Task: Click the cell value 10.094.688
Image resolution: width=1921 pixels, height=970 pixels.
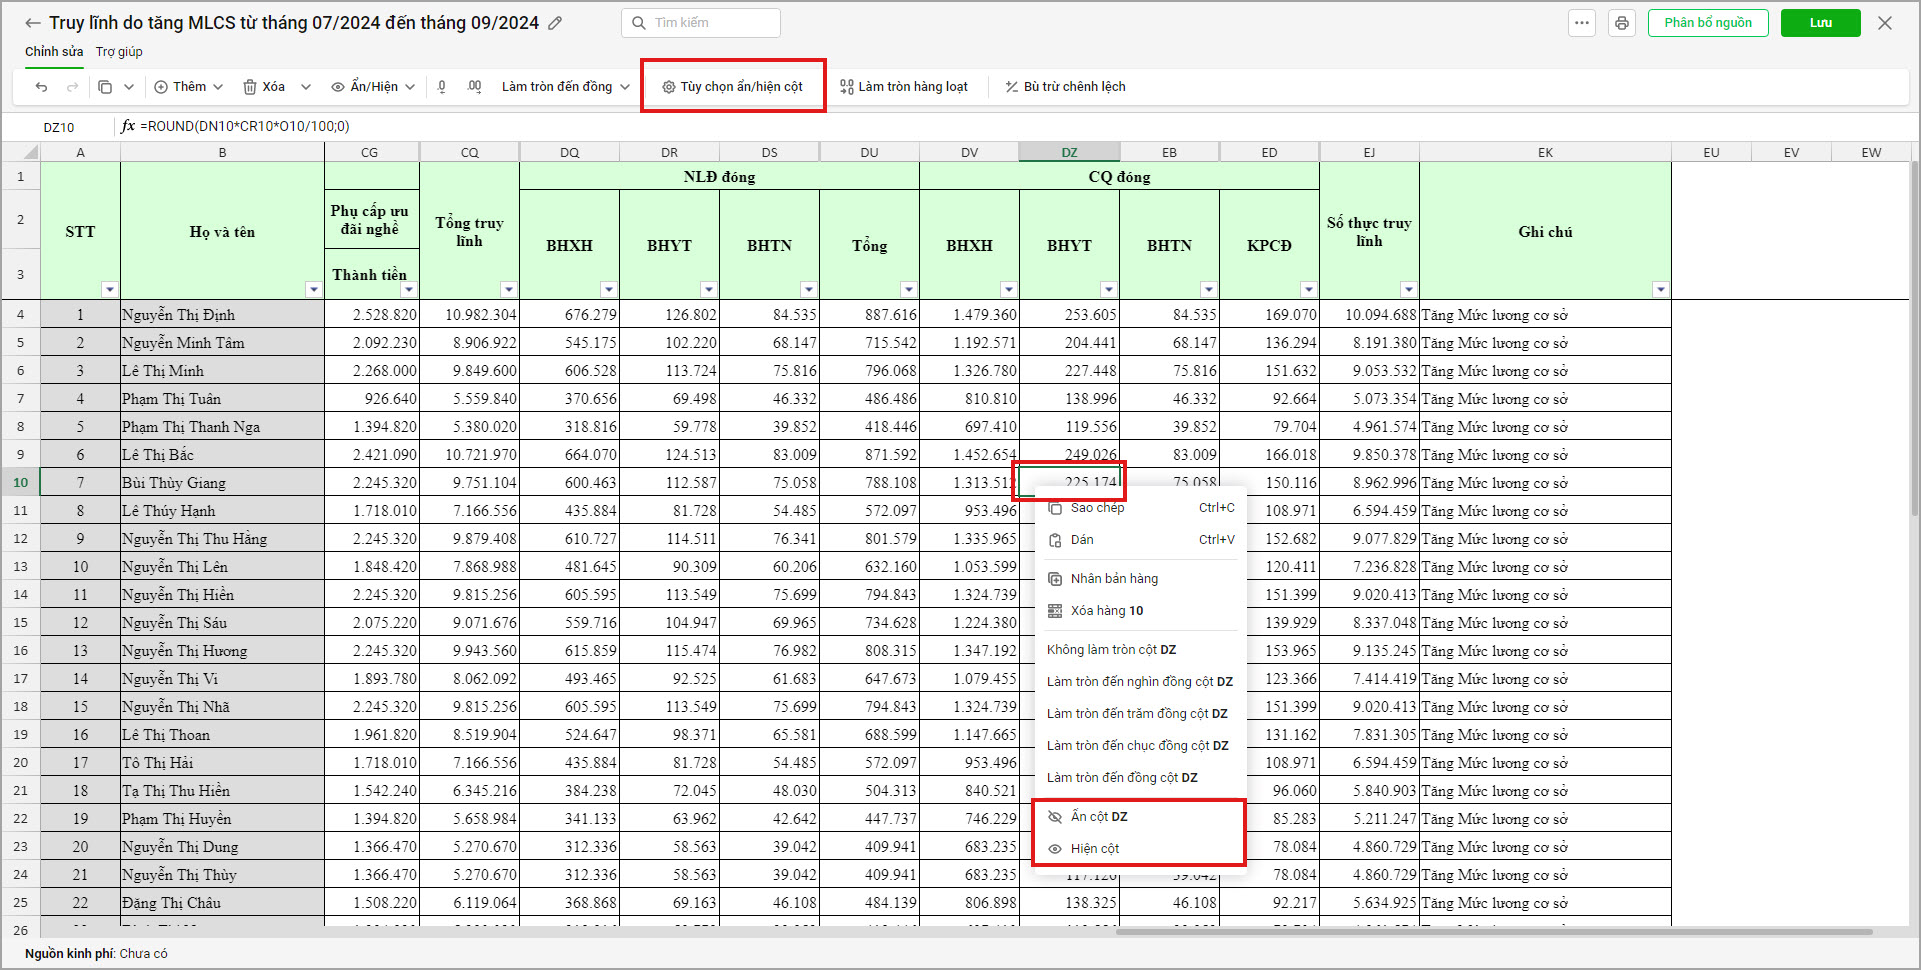Action: (1370, 315)
